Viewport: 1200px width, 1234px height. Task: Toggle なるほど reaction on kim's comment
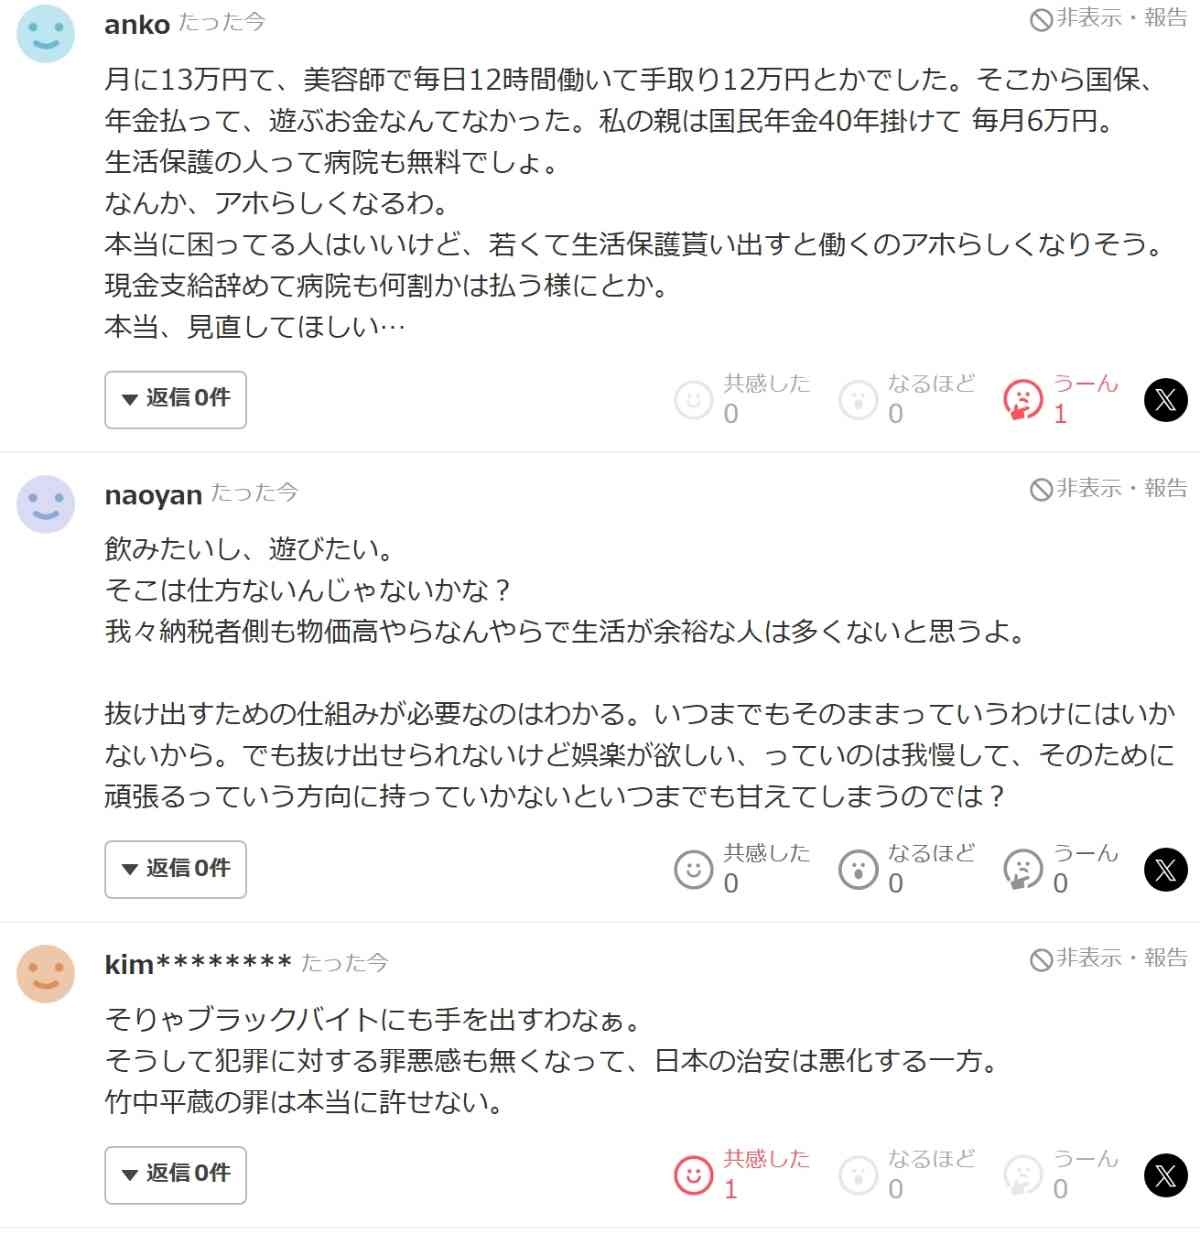858,1175
